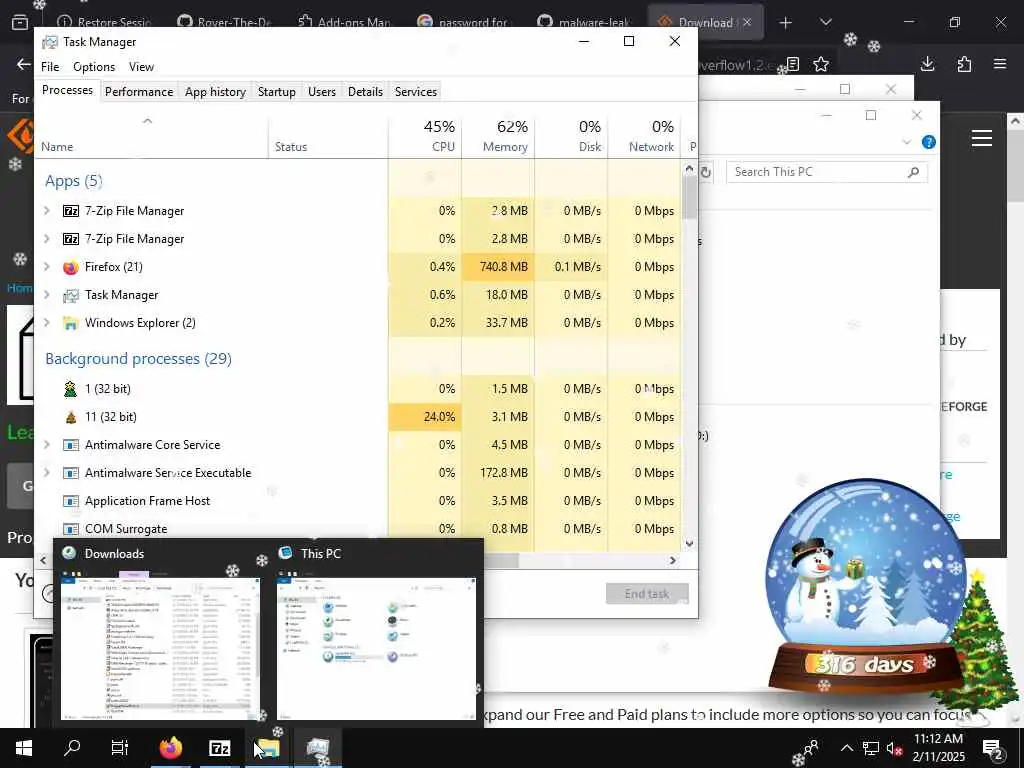The image size is (1024, 768).
Task: Open taskbar search magnifier
Action: (72, 748)
